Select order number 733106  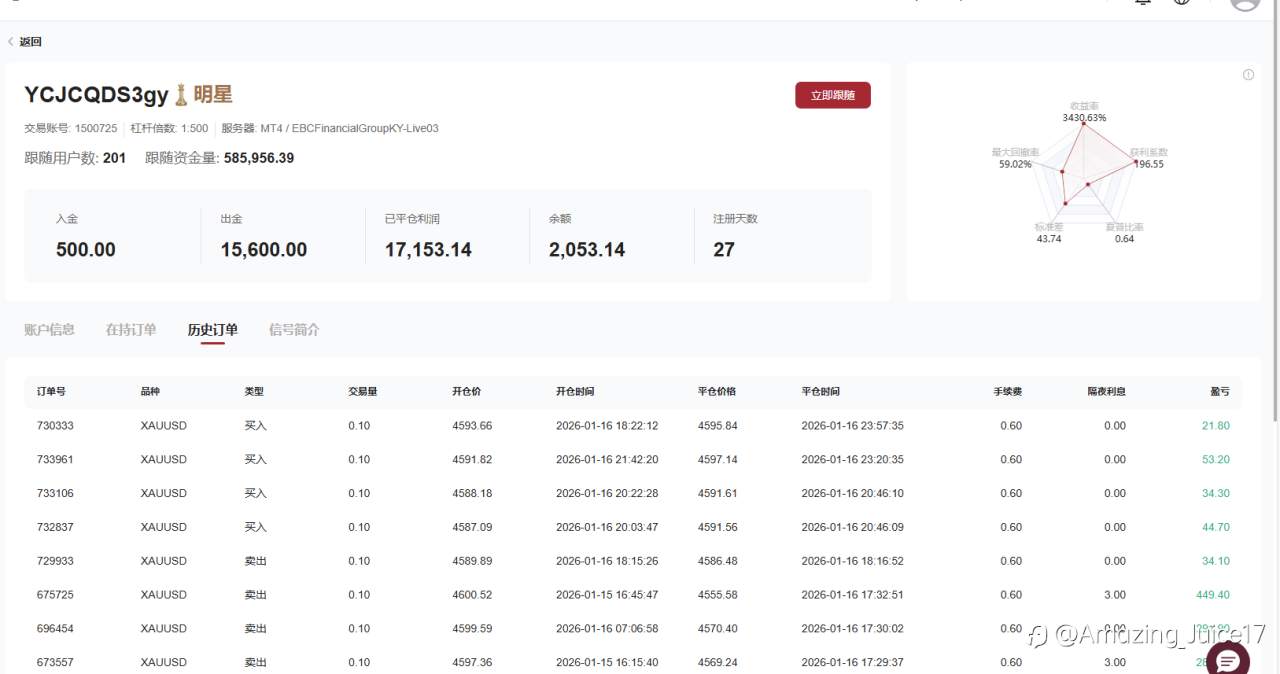coord(55,494)
